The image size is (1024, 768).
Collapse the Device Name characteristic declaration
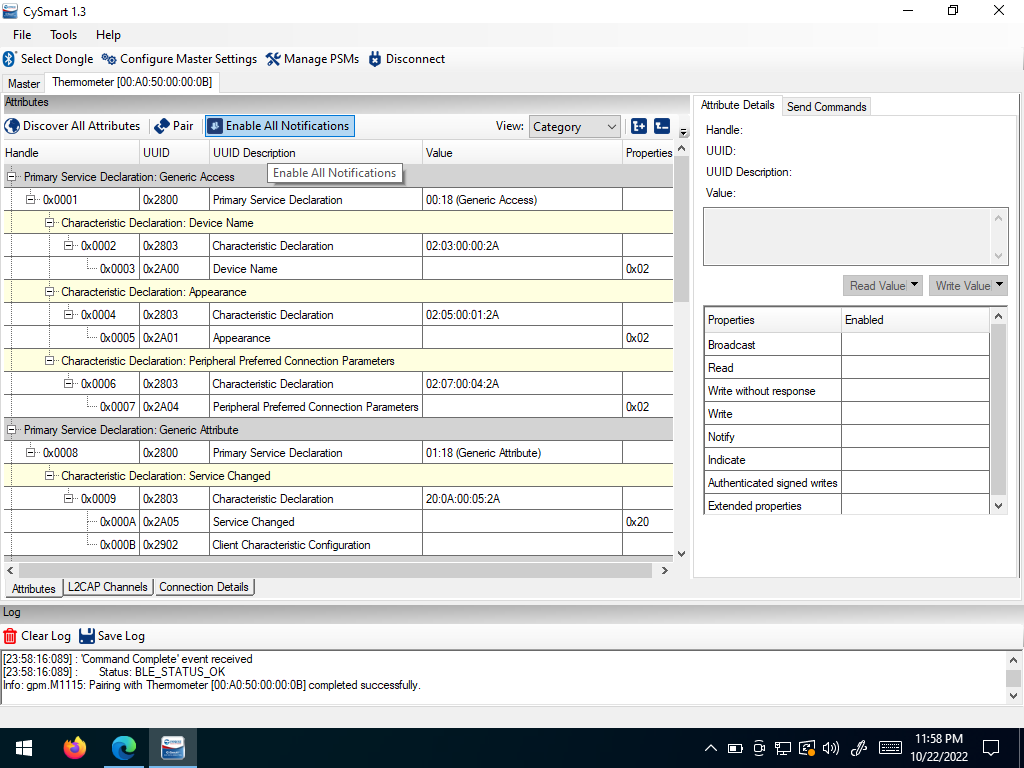point(49,223)
